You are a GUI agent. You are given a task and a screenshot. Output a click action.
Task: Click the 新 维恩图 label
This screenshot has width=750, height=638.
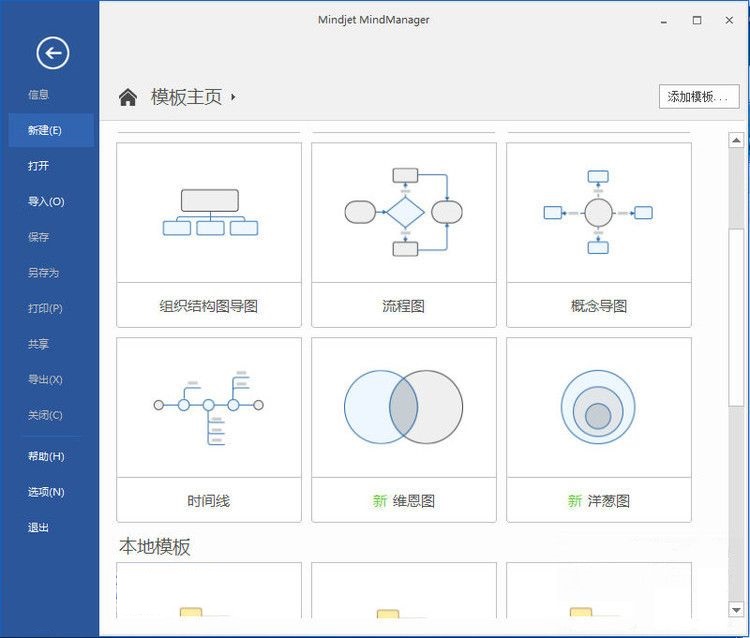point(404,501)
